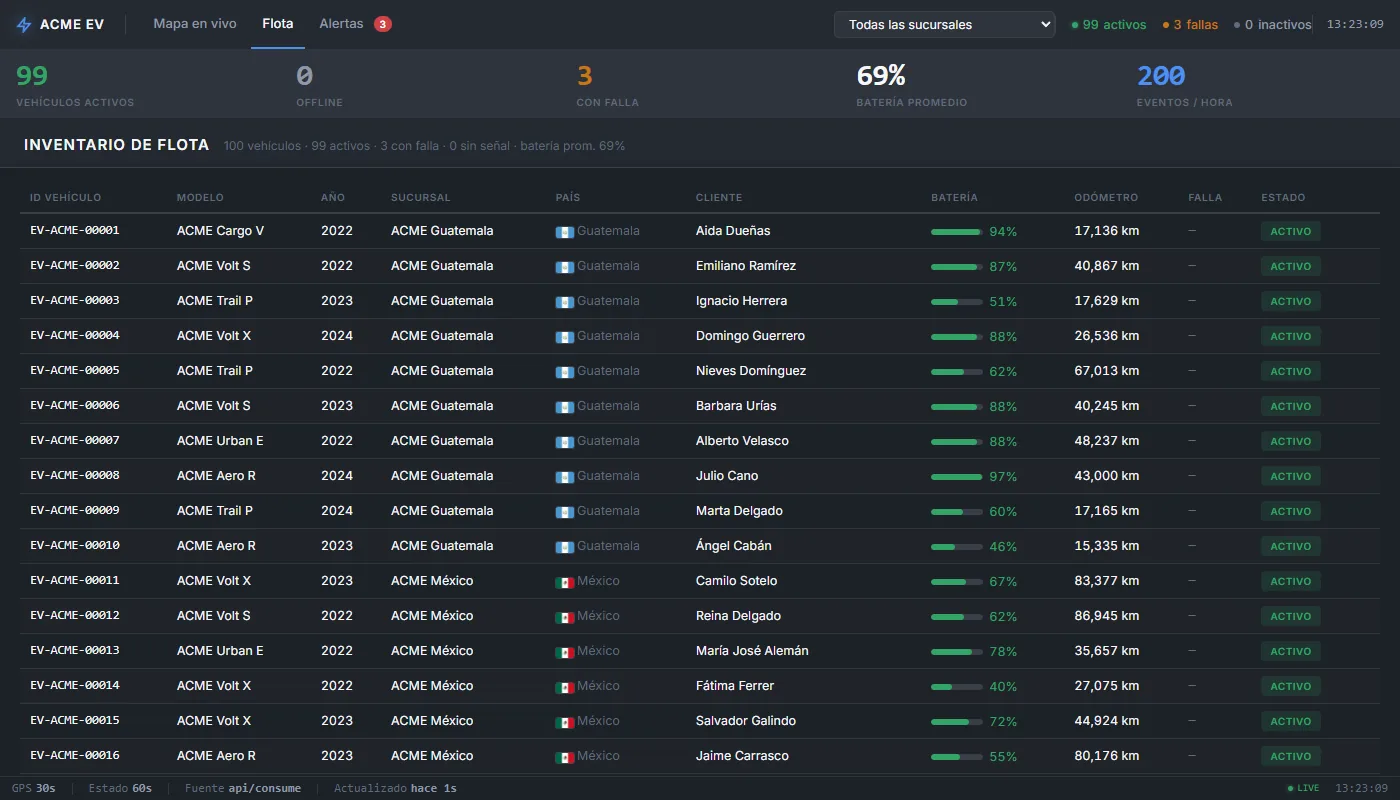Click the 40% battery bar for Fátima Ferrer

(957, 687)
